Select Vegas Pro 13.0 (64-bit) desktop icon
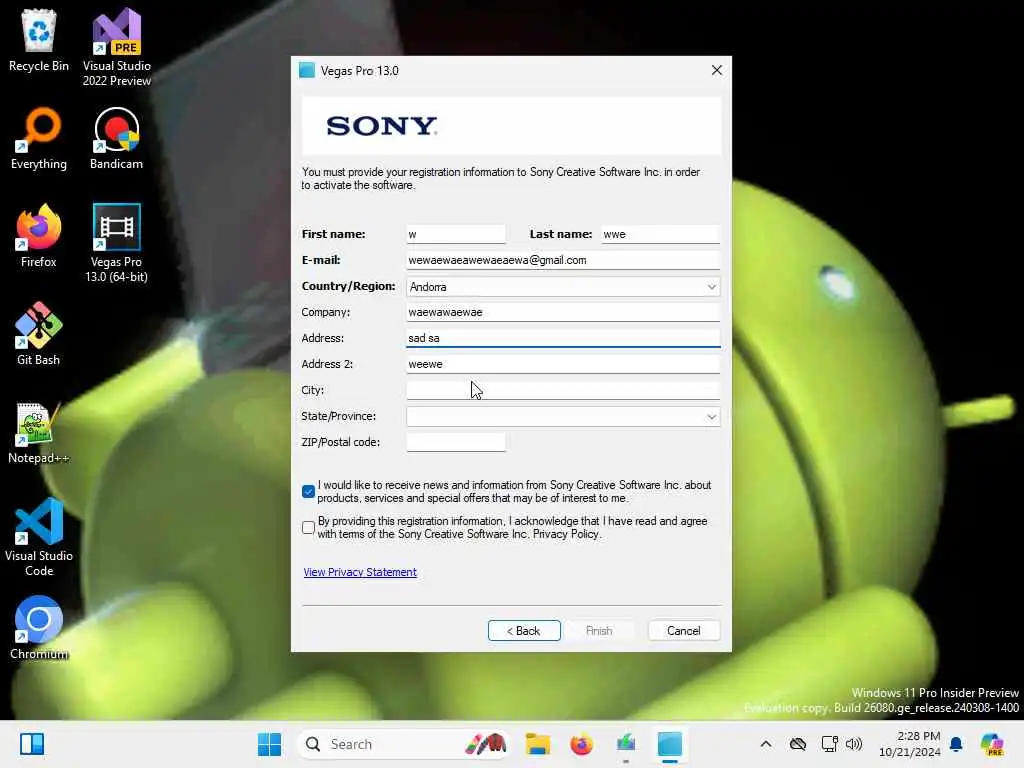1024x768 pixels. coord(116,243)
